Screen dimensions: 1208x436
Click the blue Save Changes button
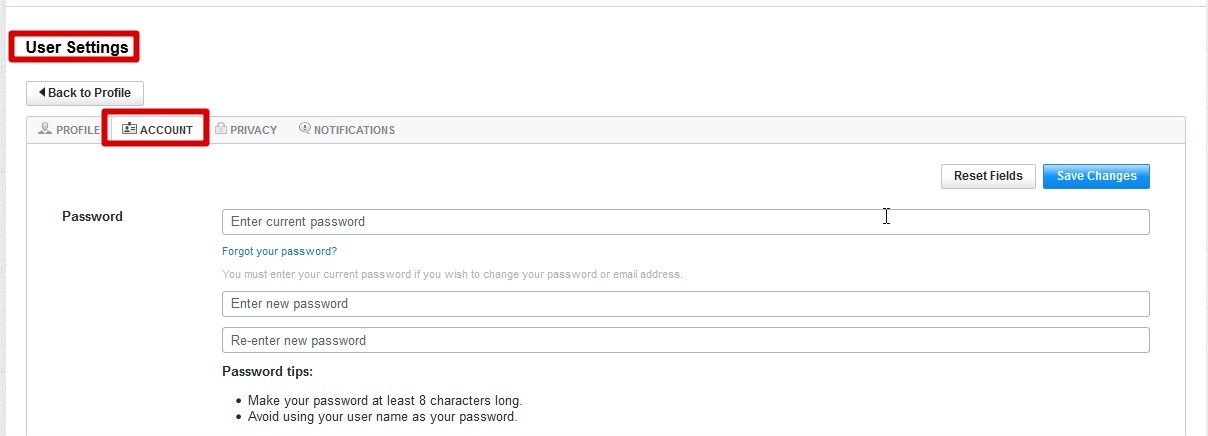[x=1096, y=176]
